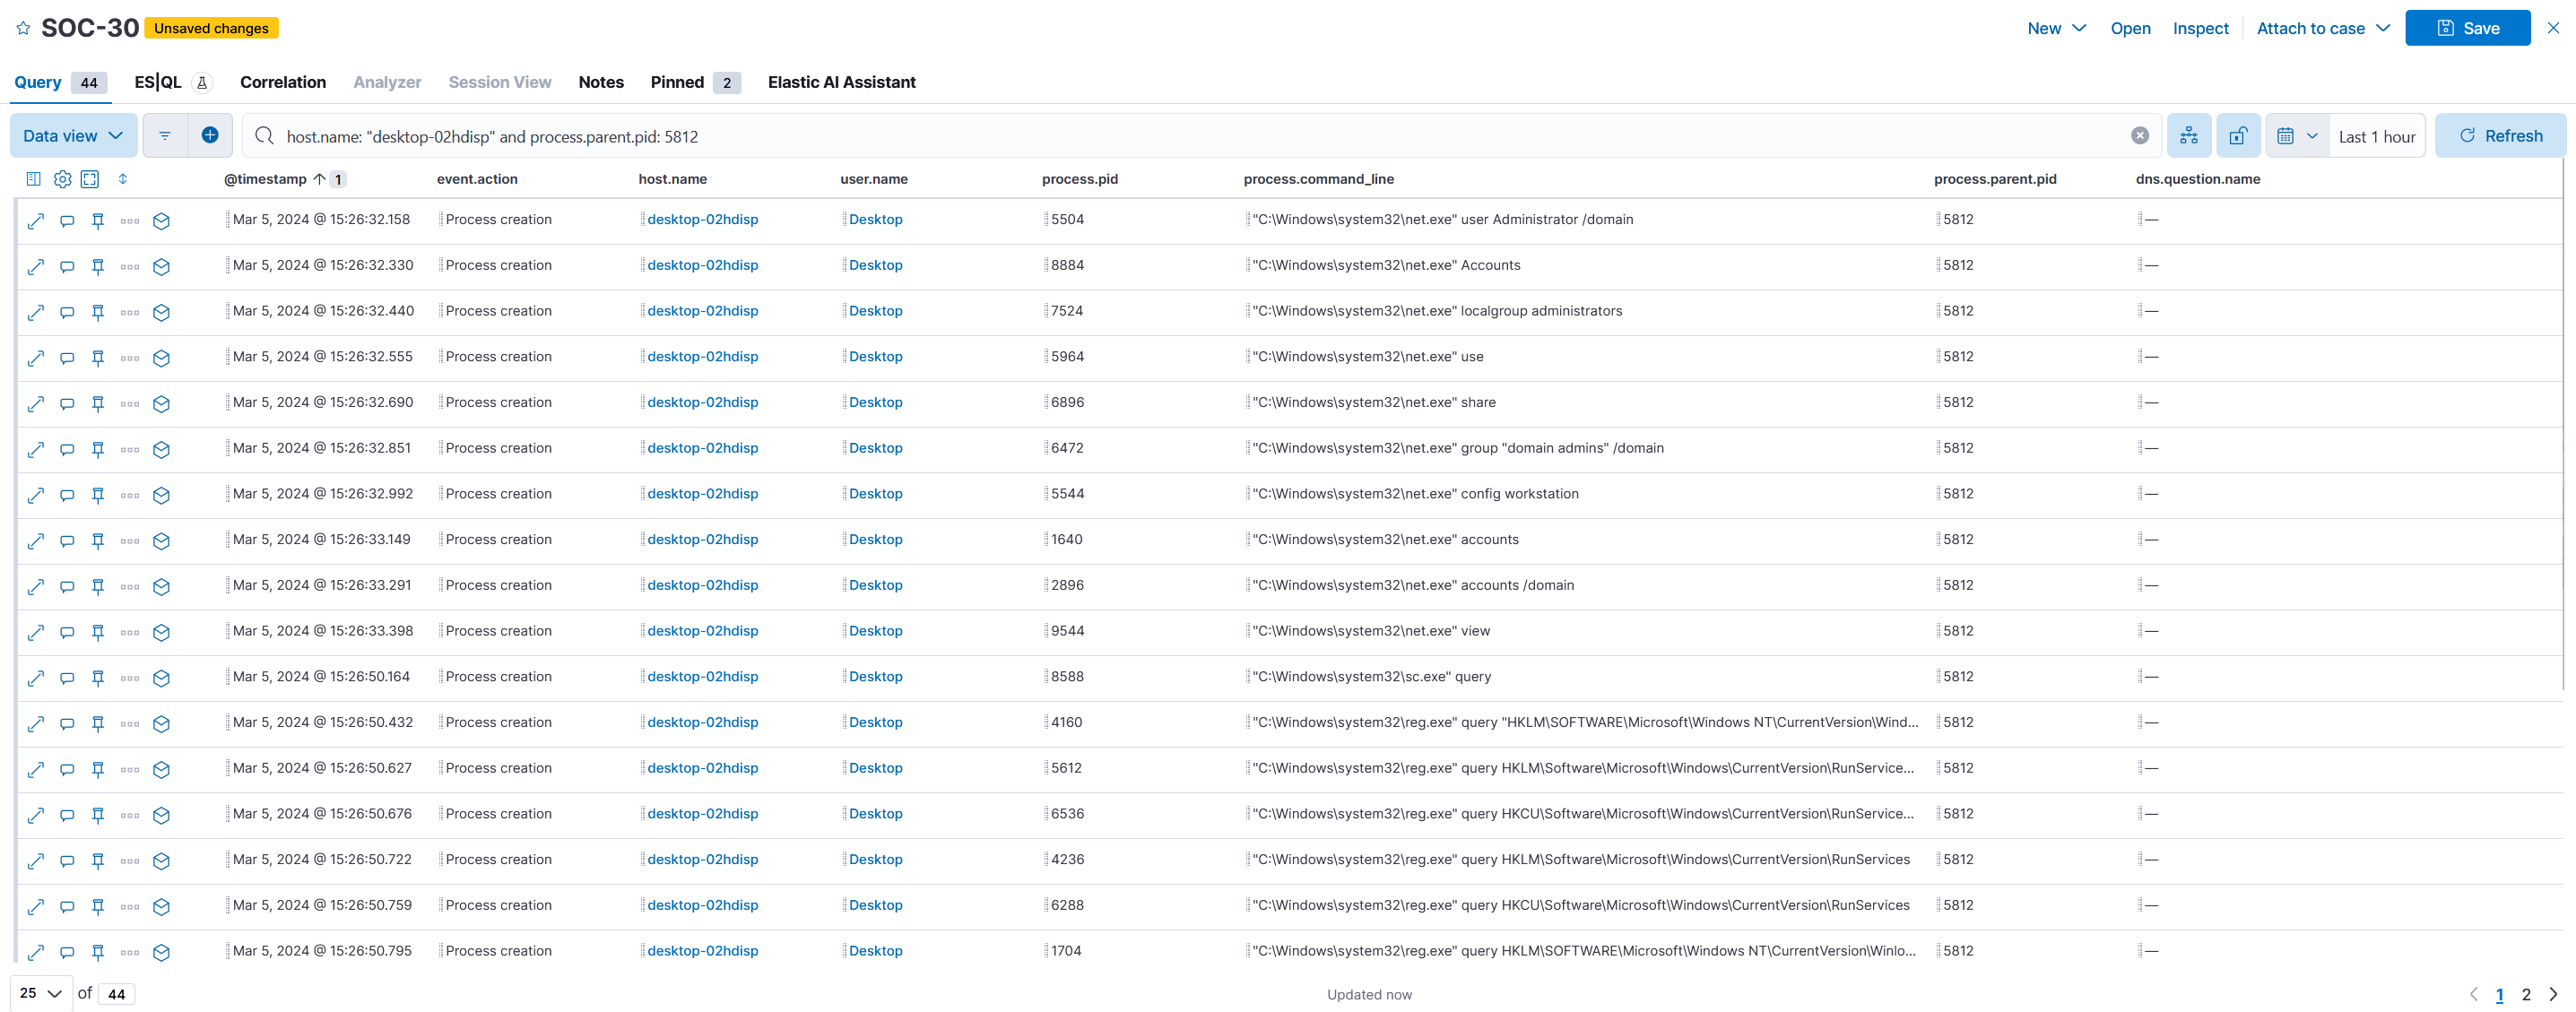Screen dimensions: 2576x1012
Task: Open the Notes tab
Action: (x=600, y=82)
